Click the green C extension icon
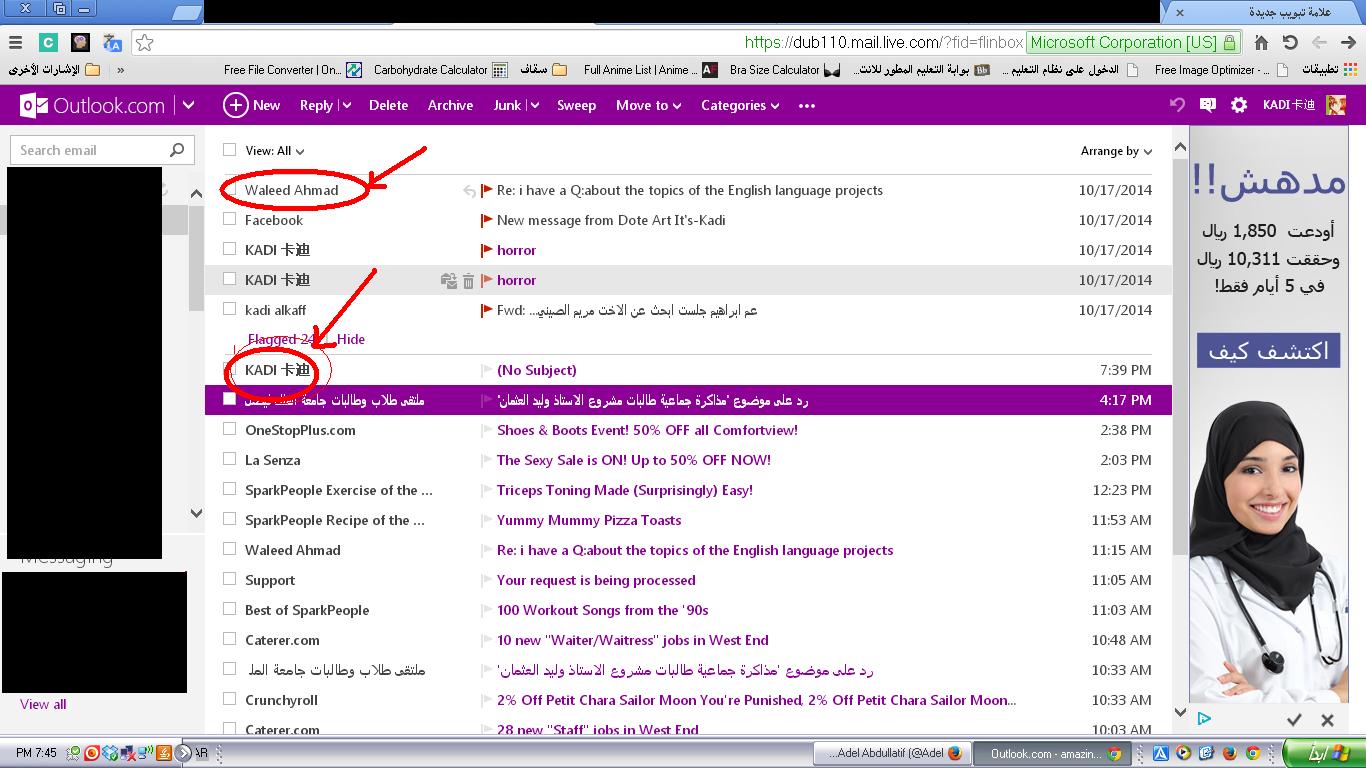Screen dimensions: 1366x768 coord(48,43)
